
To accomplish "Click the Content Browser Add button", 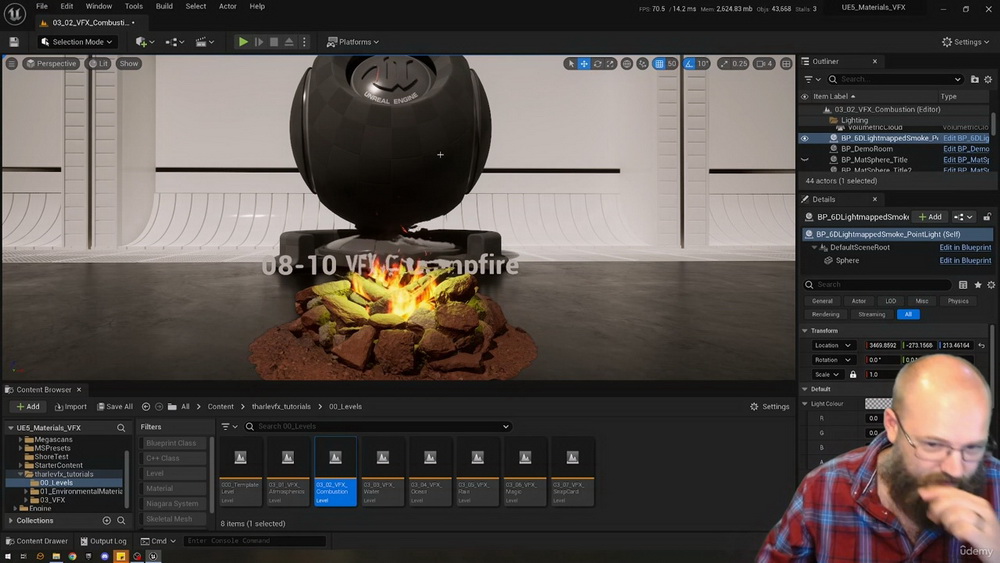I will [28, 407].
